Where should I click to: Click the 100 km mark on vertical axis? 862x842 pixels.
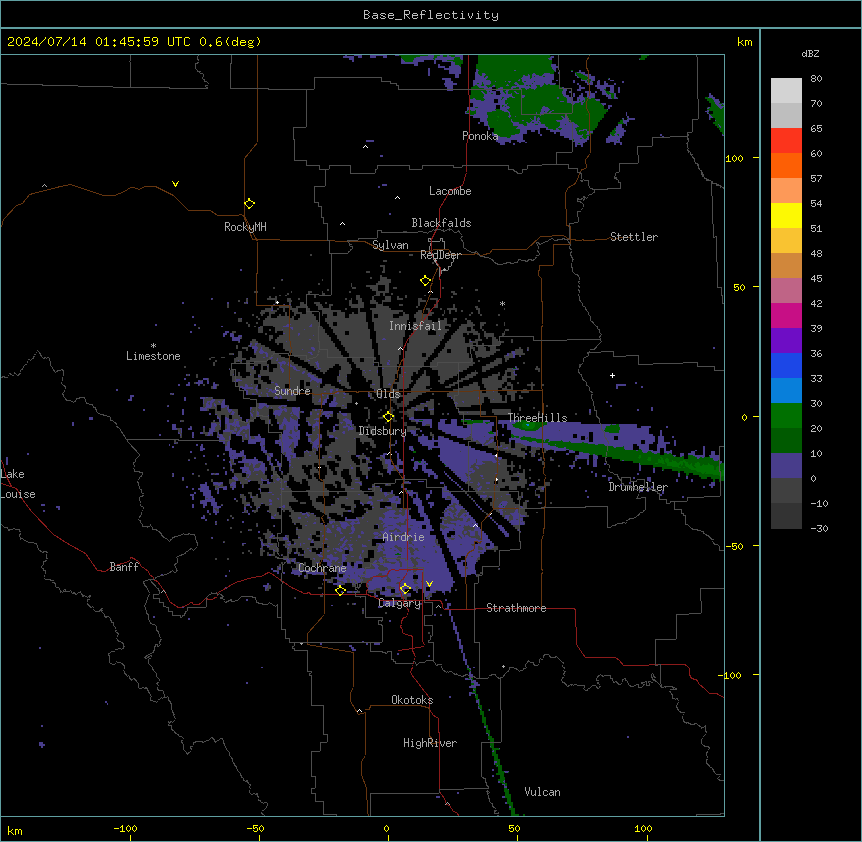point(734,158)
